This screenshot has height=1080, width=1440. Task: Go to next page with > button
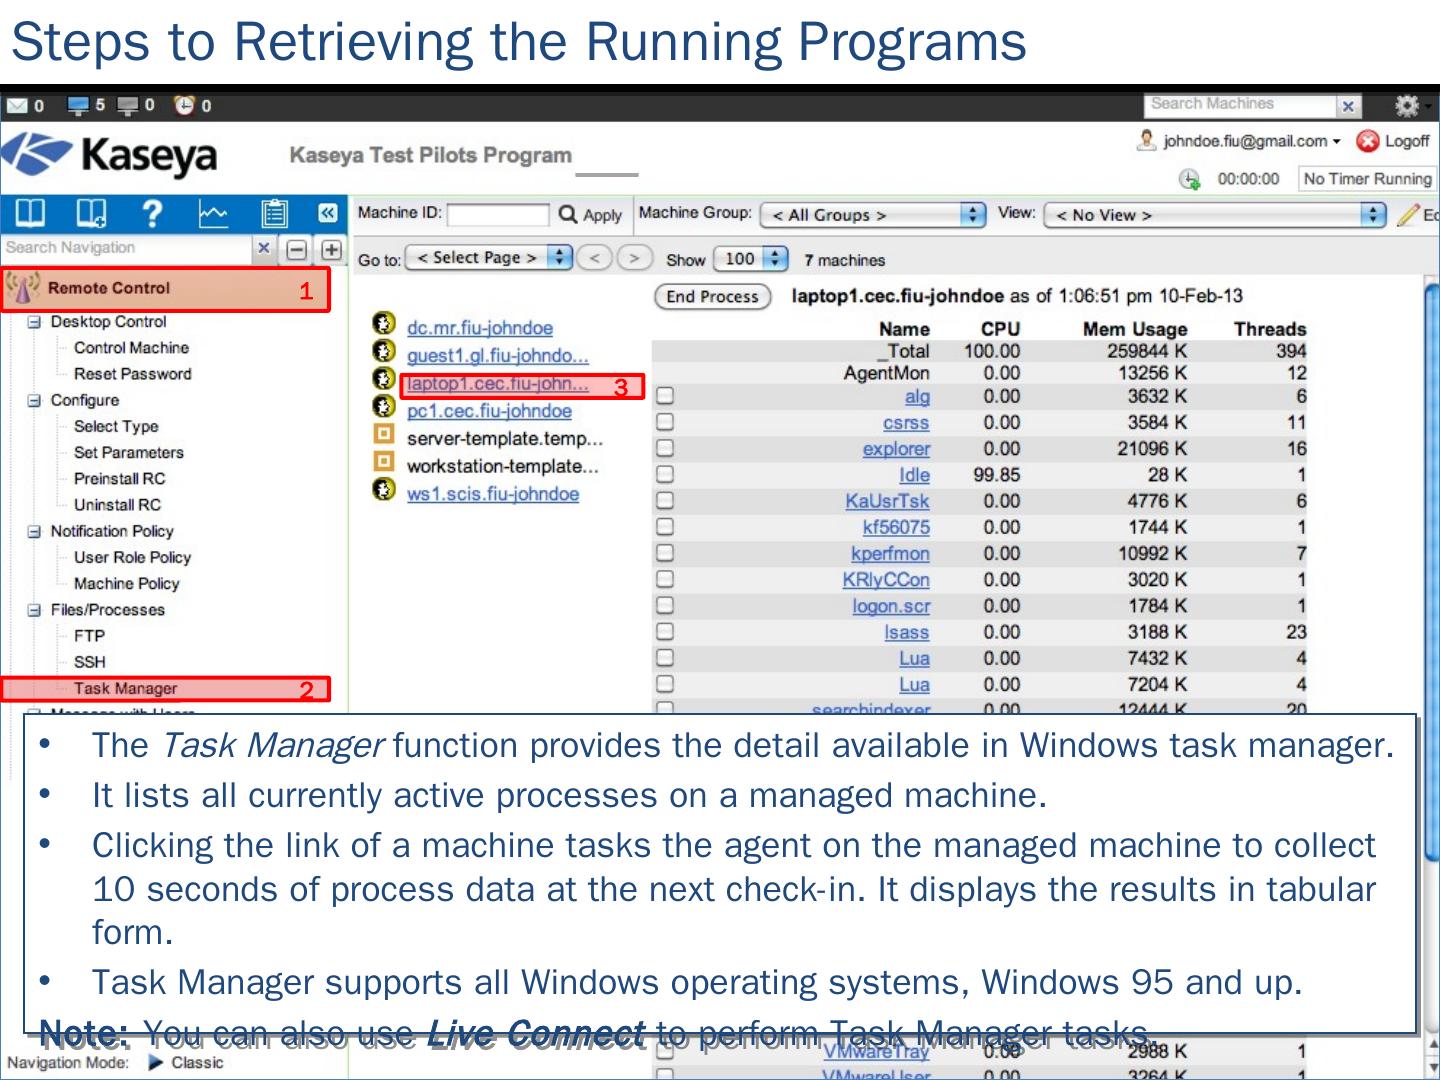tap(634, 258)
